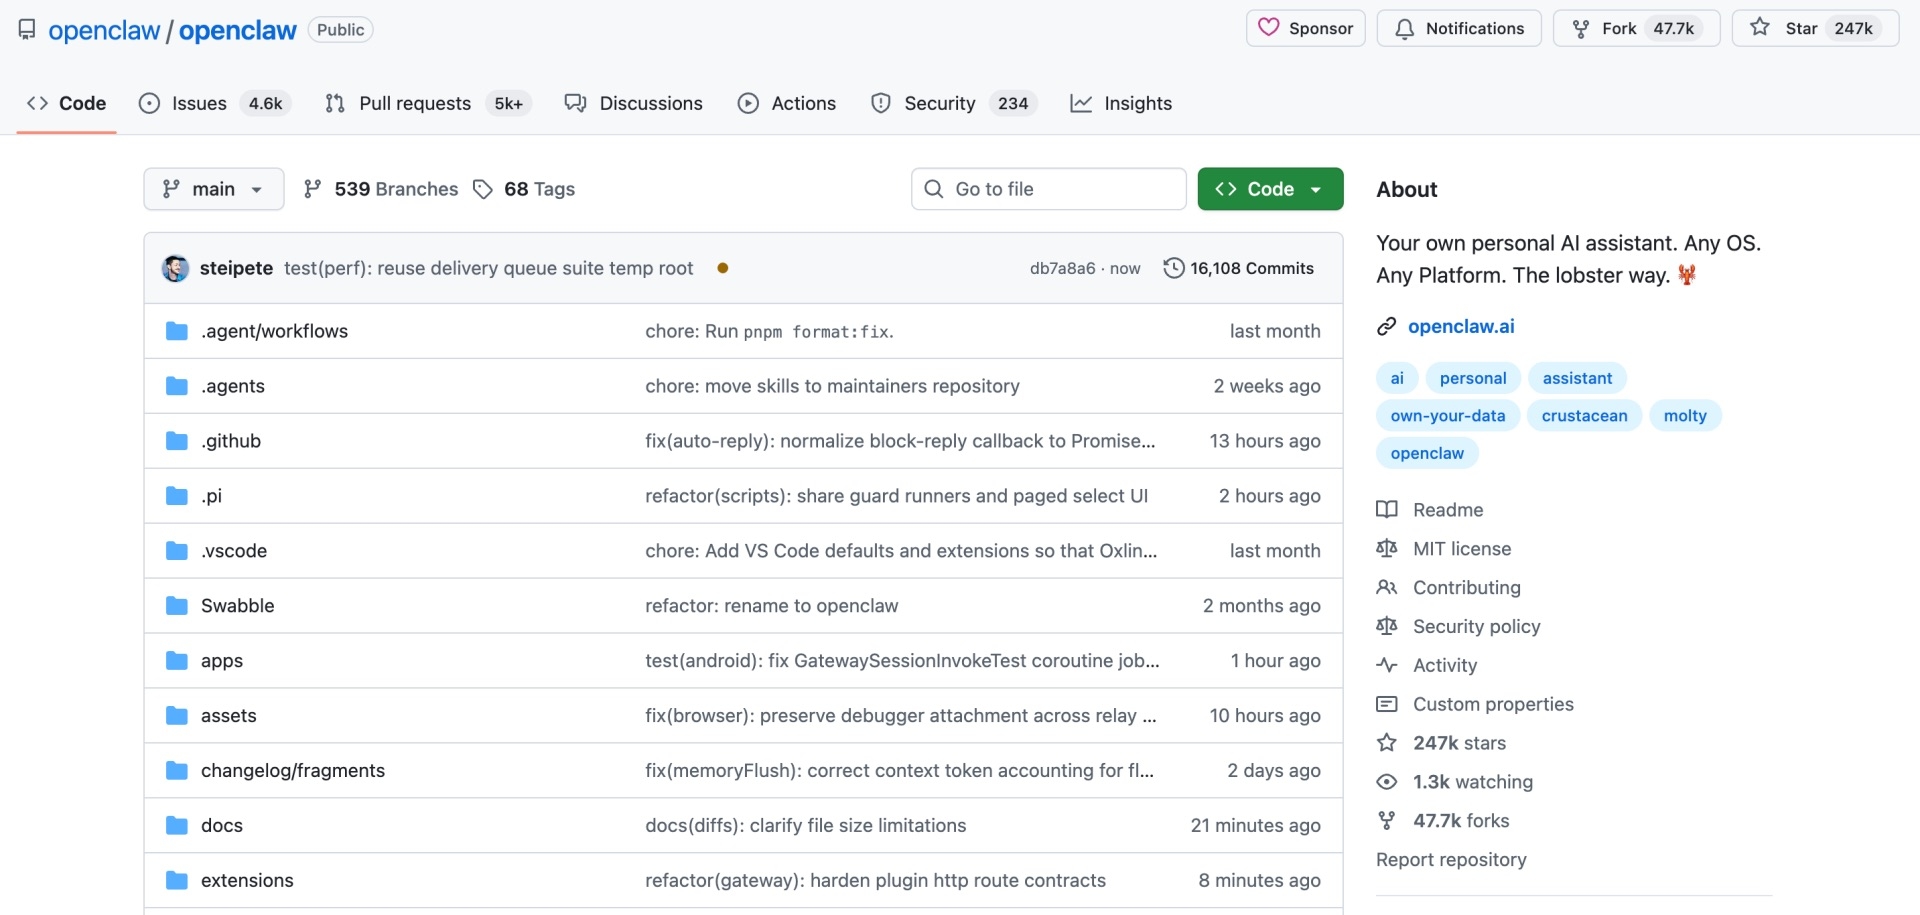Open the main branch selector dropdown

coord(212,188)
